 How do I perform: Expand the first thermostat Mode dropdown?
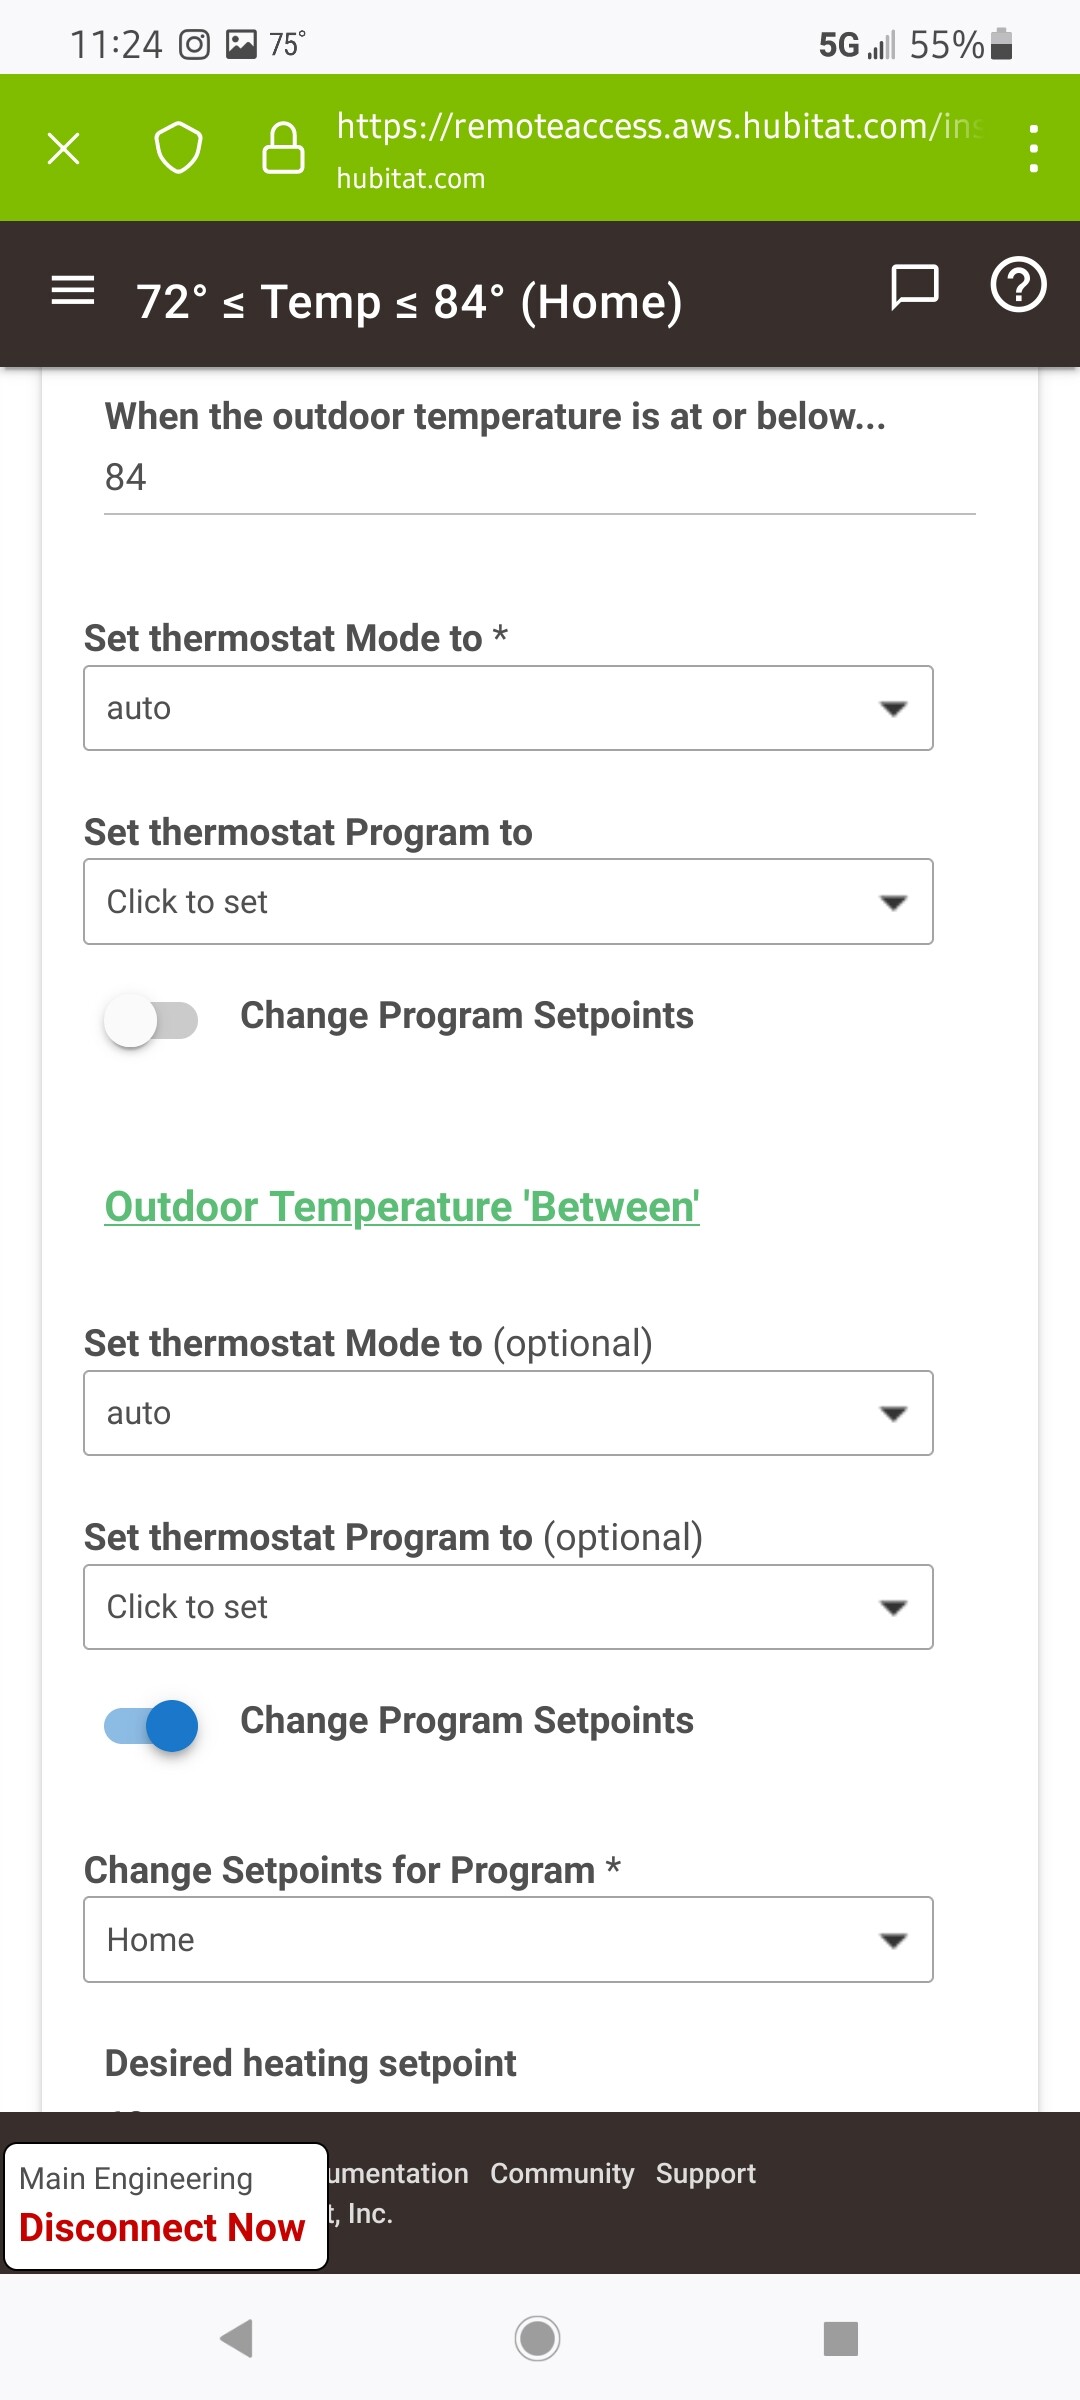[508, 708]
